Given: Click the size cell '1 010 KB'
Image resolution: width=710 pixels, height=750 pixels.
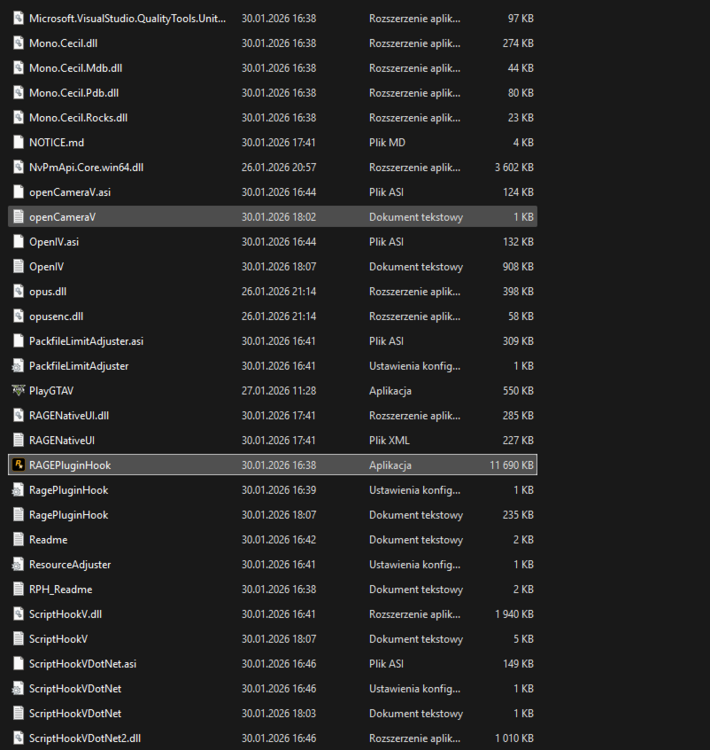Looking at the screenshot, I should click(514, 738).
